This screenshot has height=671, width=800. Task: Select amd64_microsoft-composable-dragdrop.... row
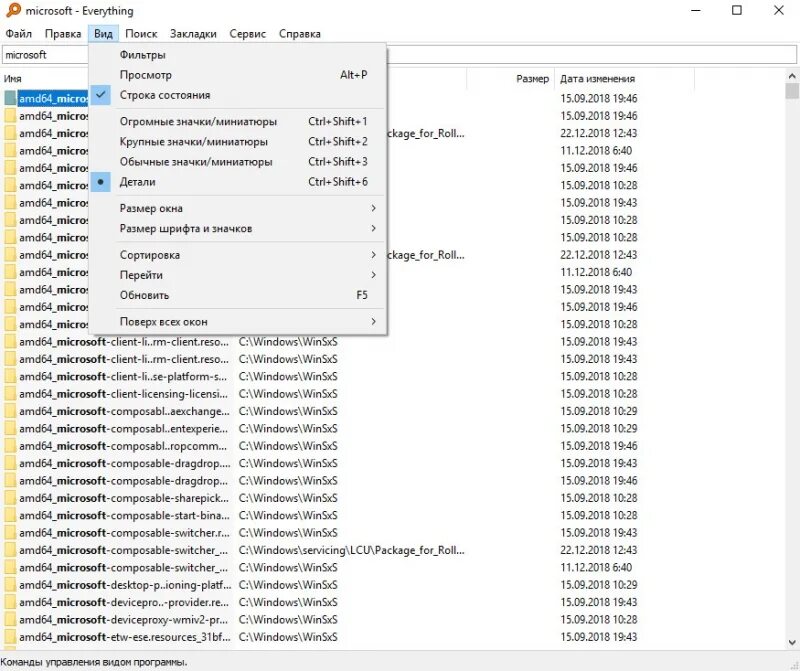(x=124, y=463)
